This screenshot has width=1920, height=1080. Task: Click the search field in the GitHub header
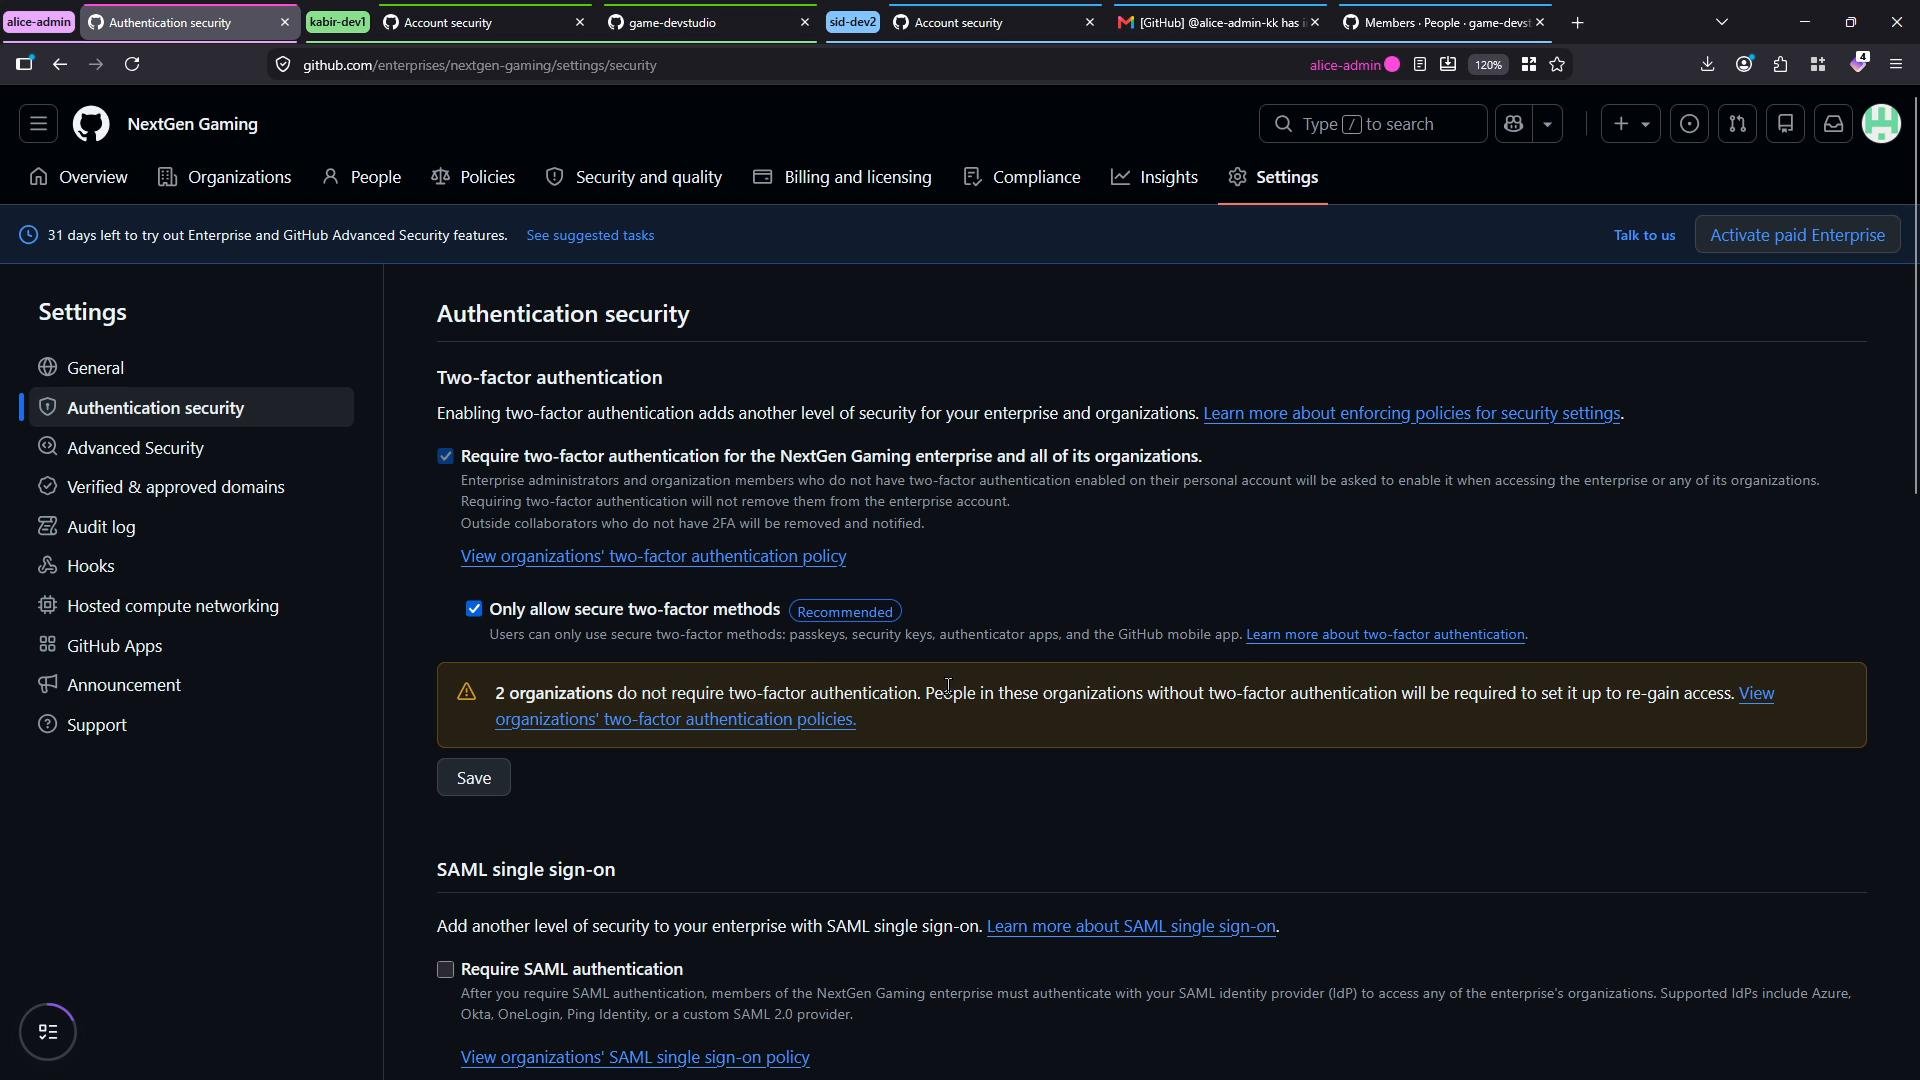click(1372, 124)
